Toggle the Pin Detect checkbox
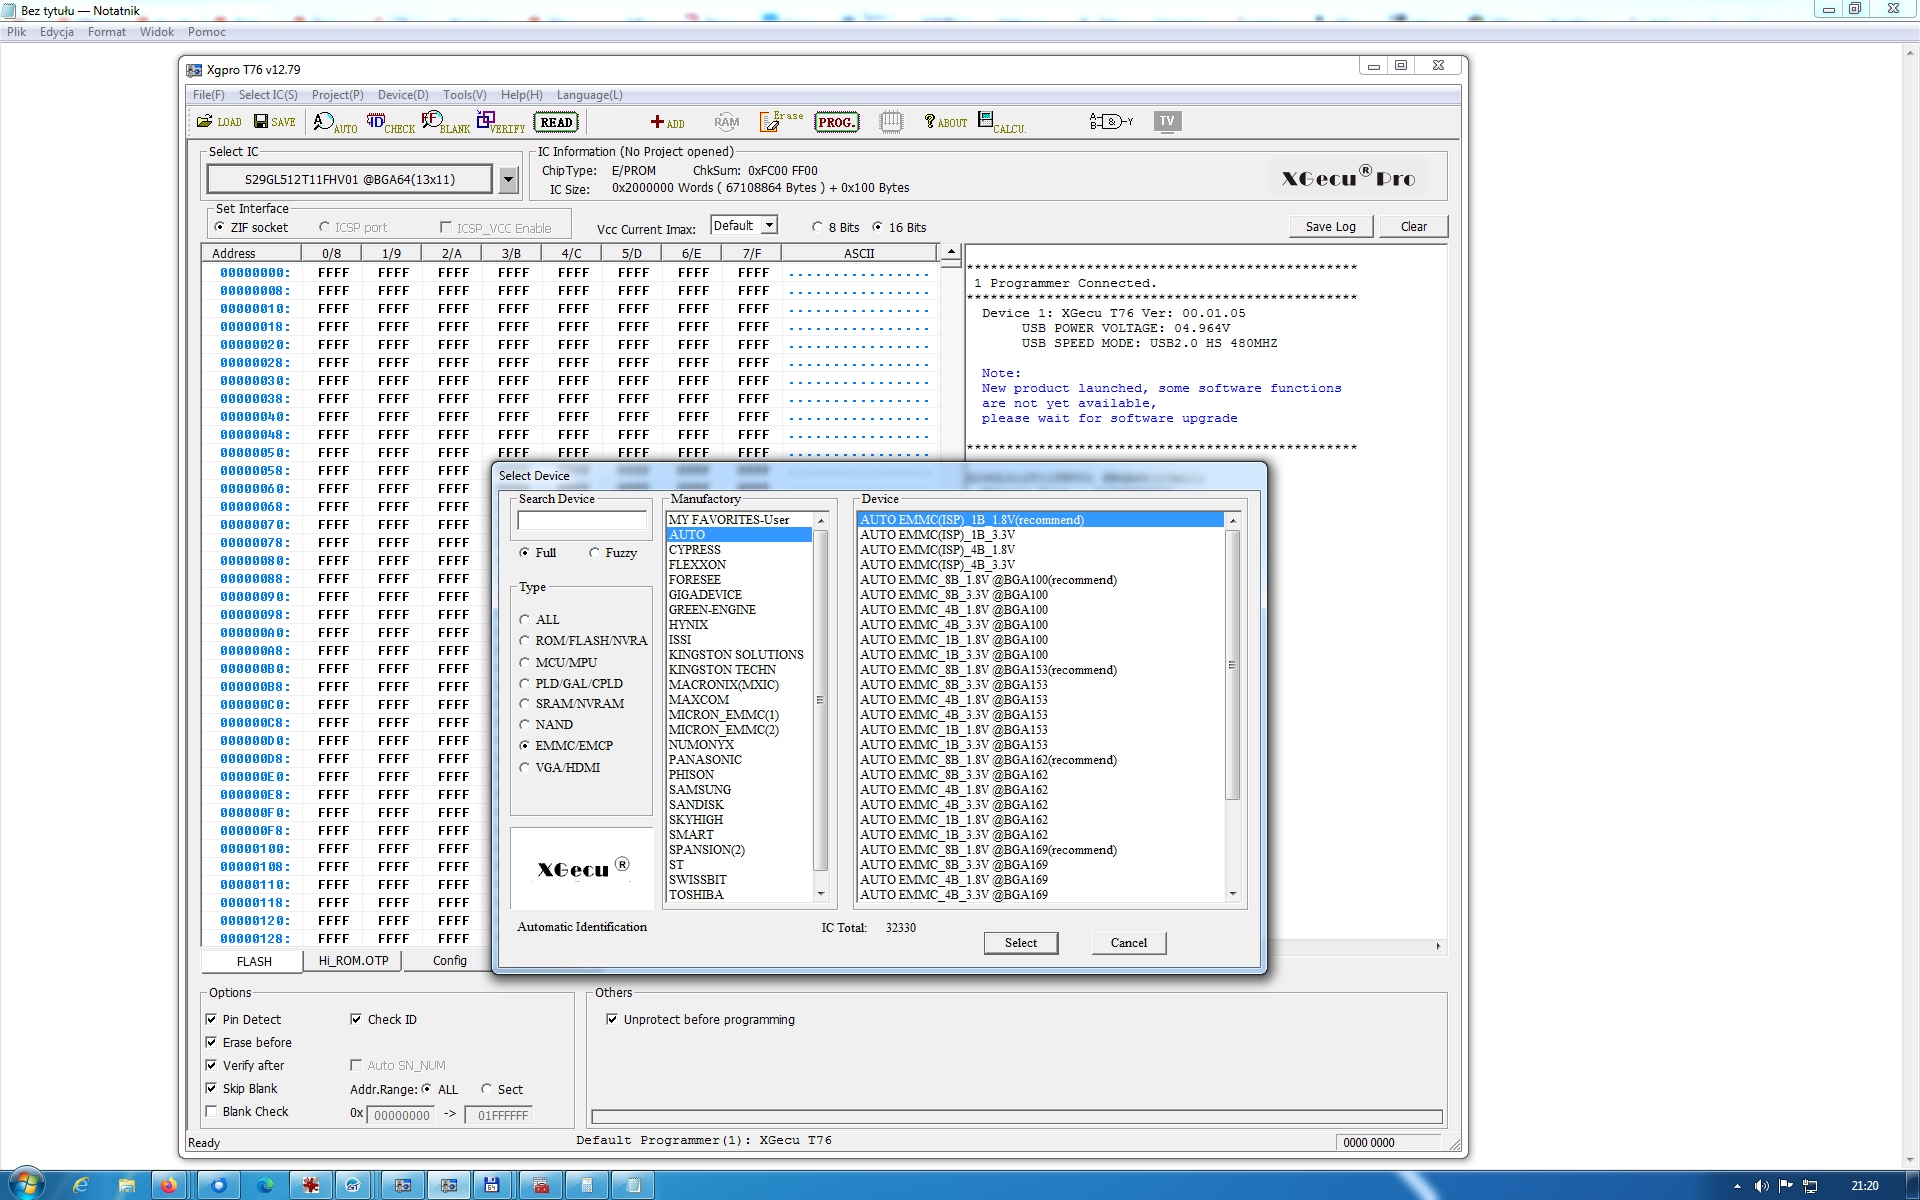 click(x=211, y=1019)
